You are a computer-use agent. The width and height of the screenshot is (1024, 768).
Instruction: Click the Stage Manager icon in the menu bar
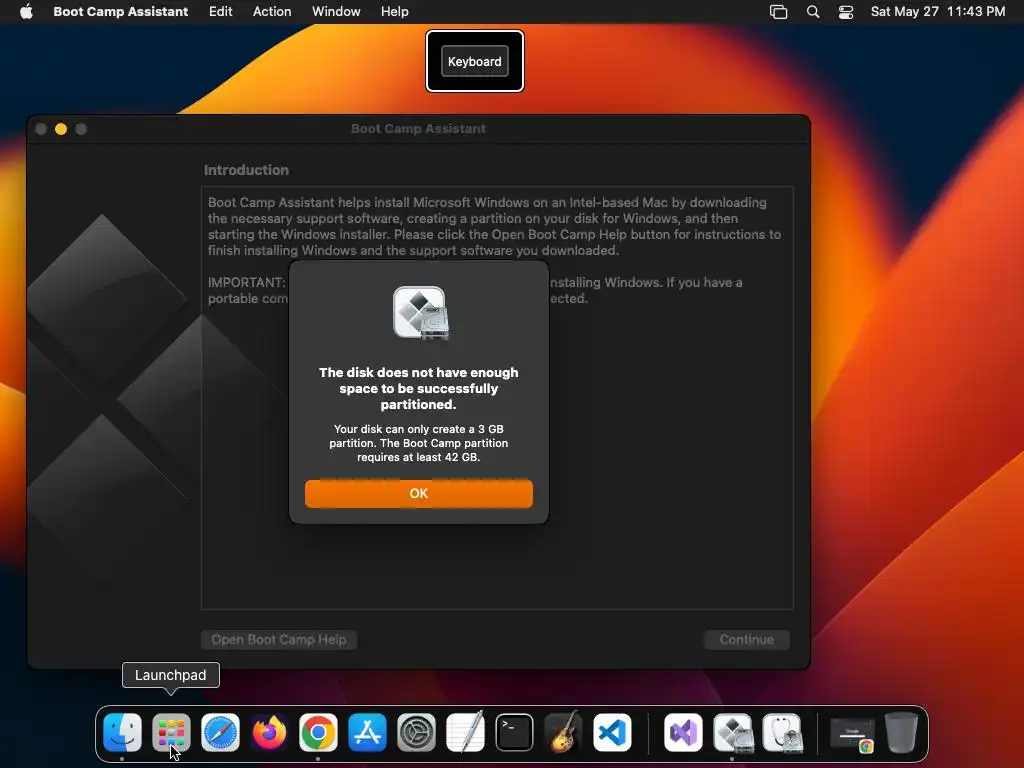pyautogui.click(x=778, y=11)
